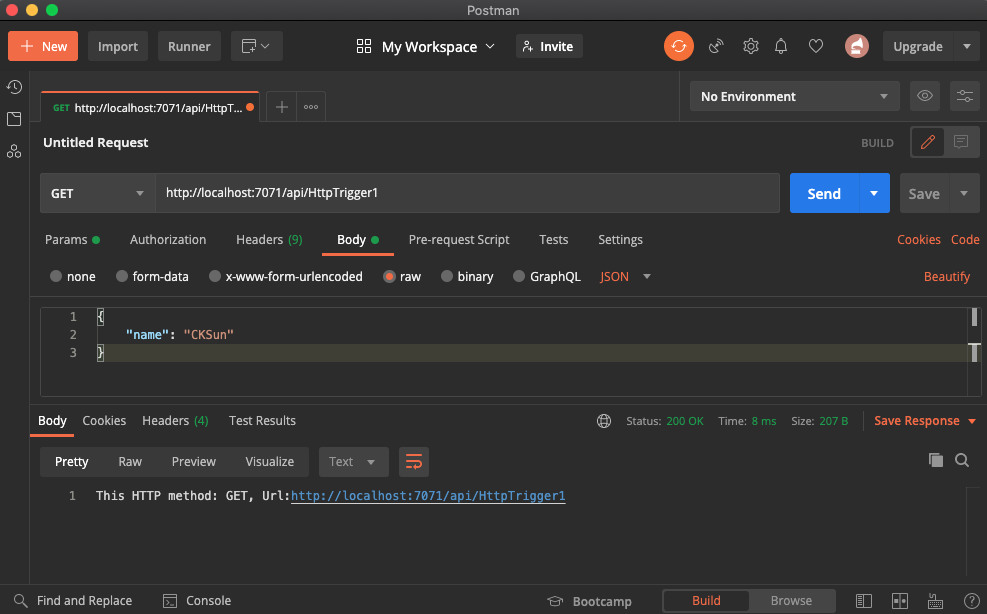The width and height of the screenshot is (987, 614).
Task: Open the help question mark icon
Action: click(x=971, y=601)
